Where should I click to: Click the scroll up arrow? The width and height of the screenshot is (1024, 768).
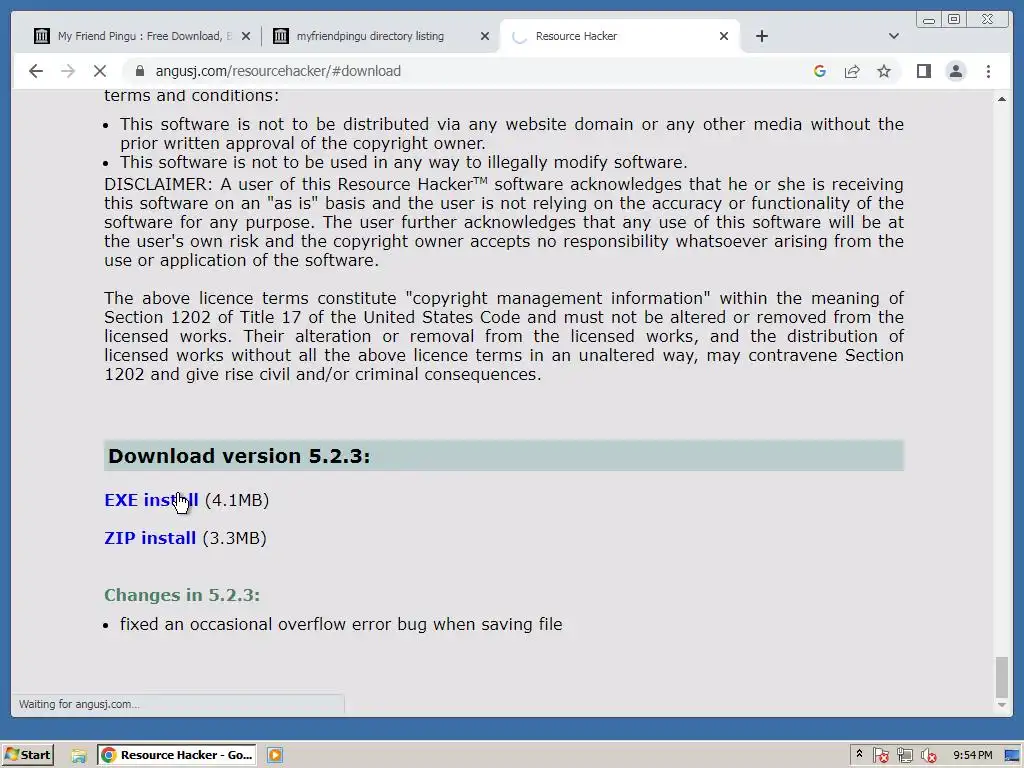click(1002, 99)
